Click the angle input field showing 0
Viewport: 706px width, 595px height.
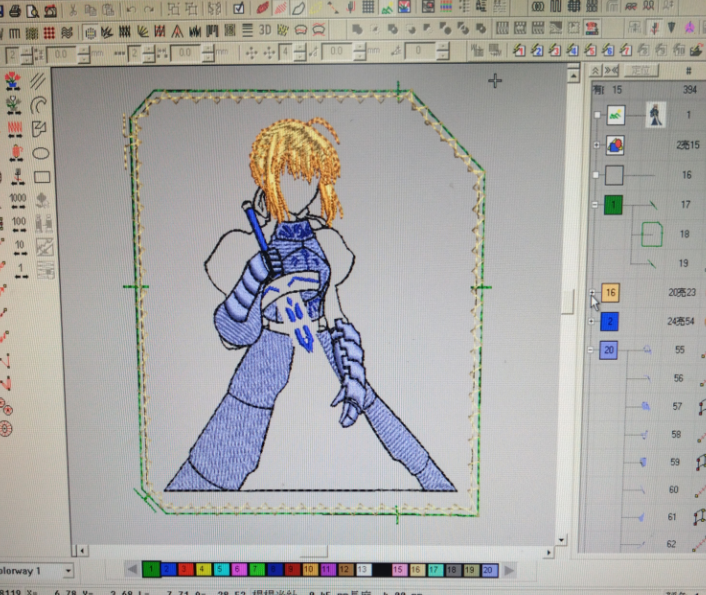419,50
